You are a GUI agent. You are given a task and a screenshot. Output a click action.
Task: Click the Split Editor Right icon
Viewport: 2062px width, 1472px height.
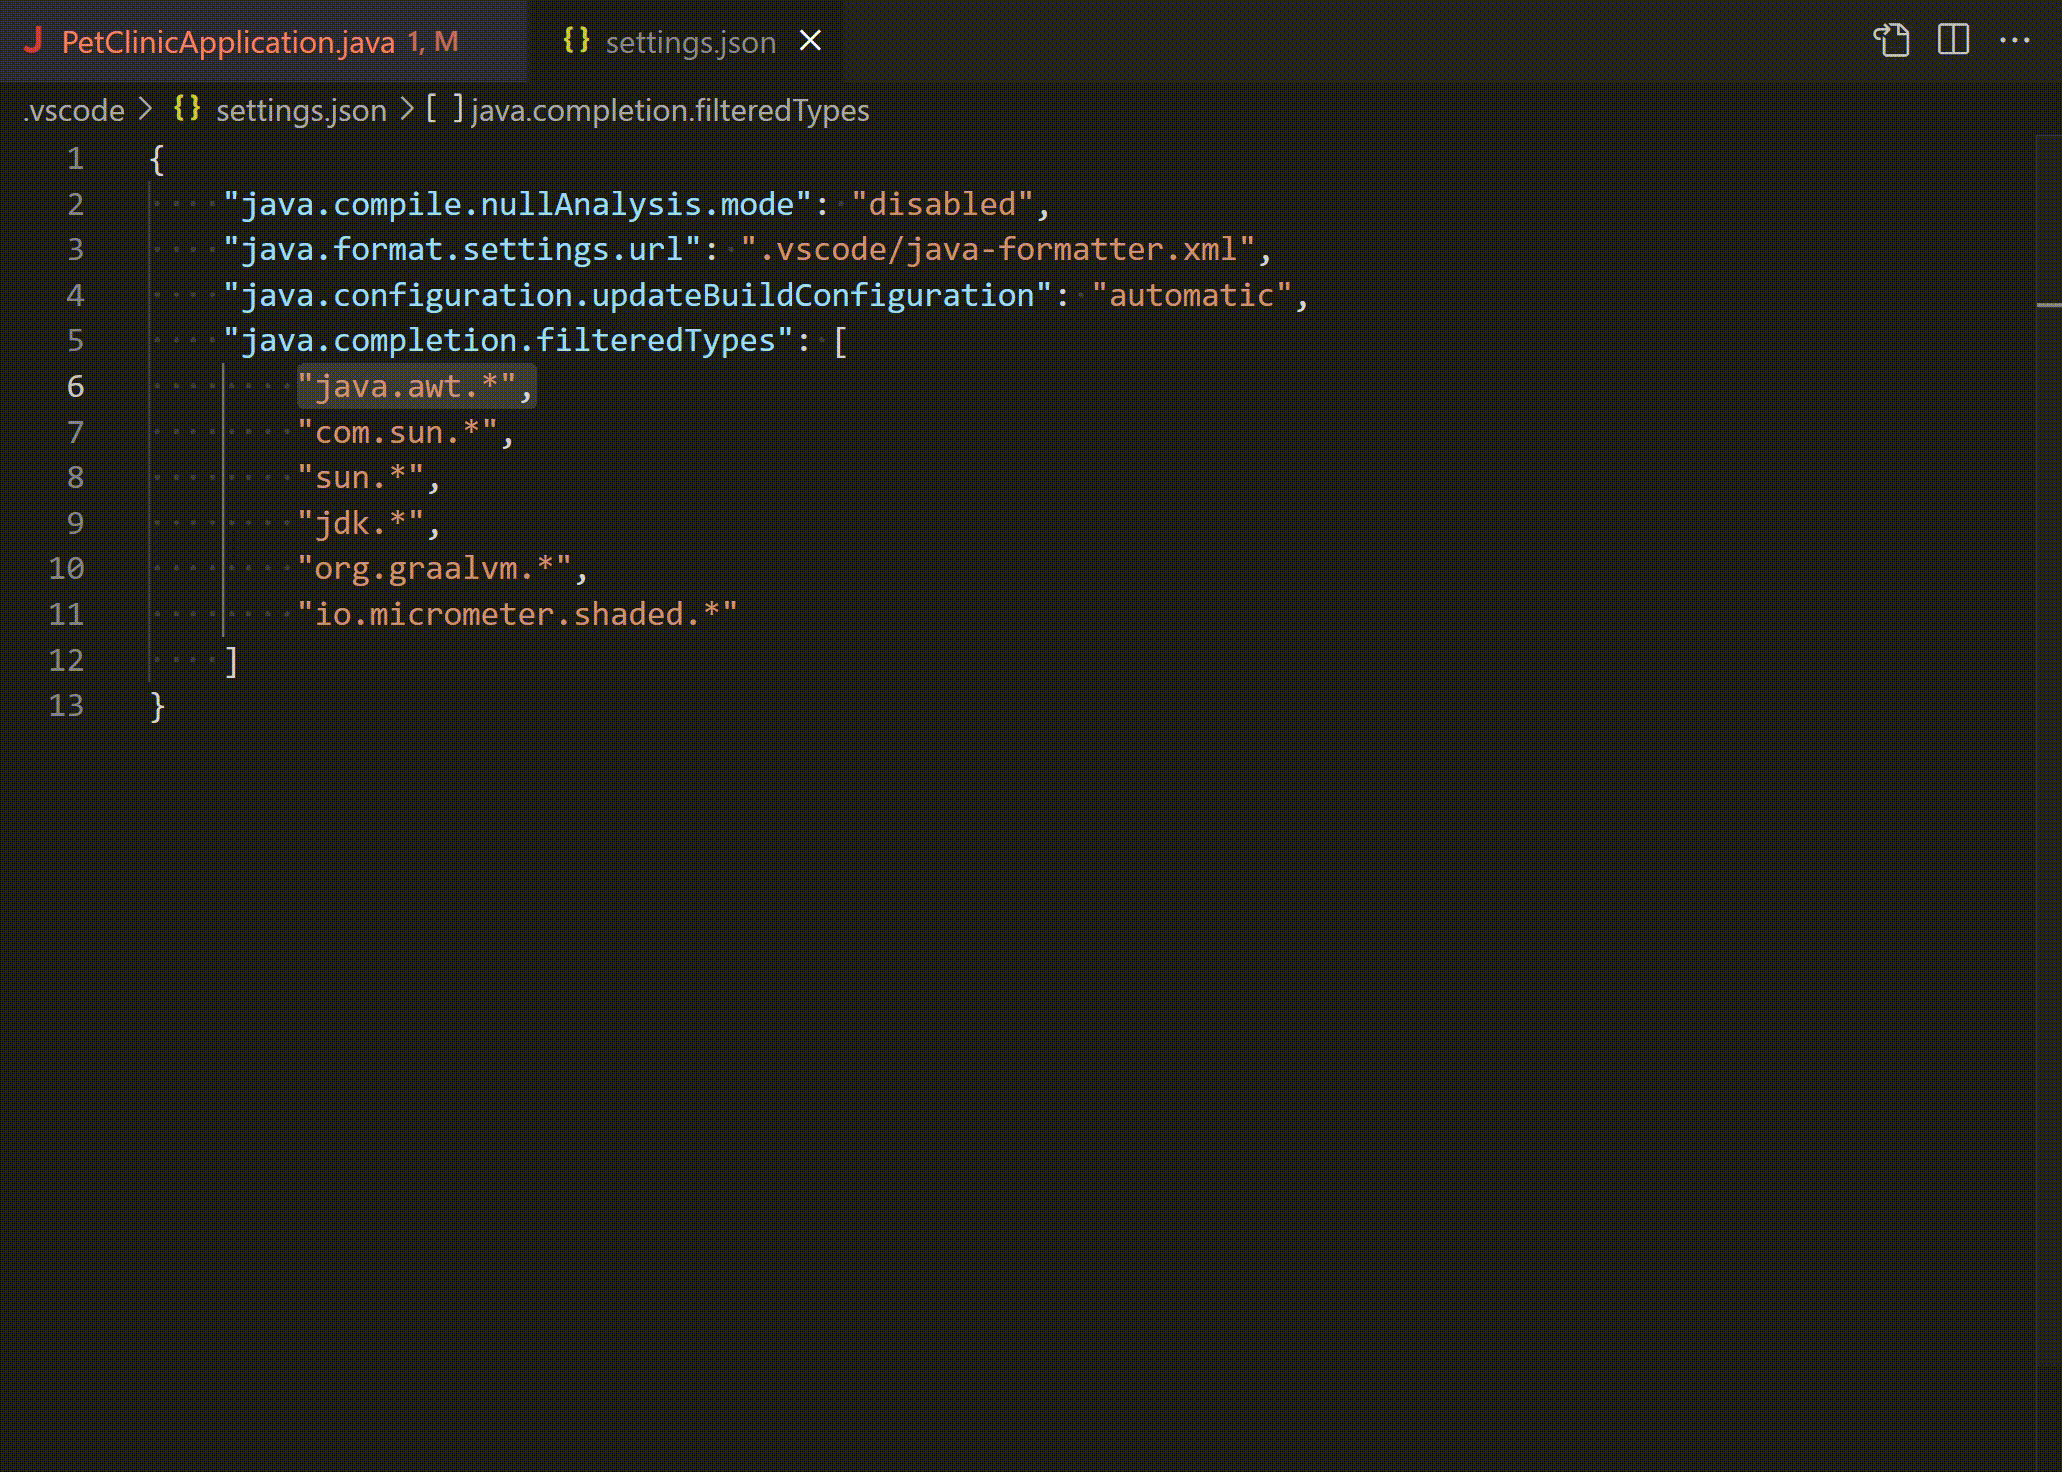tap(1952, 41)
